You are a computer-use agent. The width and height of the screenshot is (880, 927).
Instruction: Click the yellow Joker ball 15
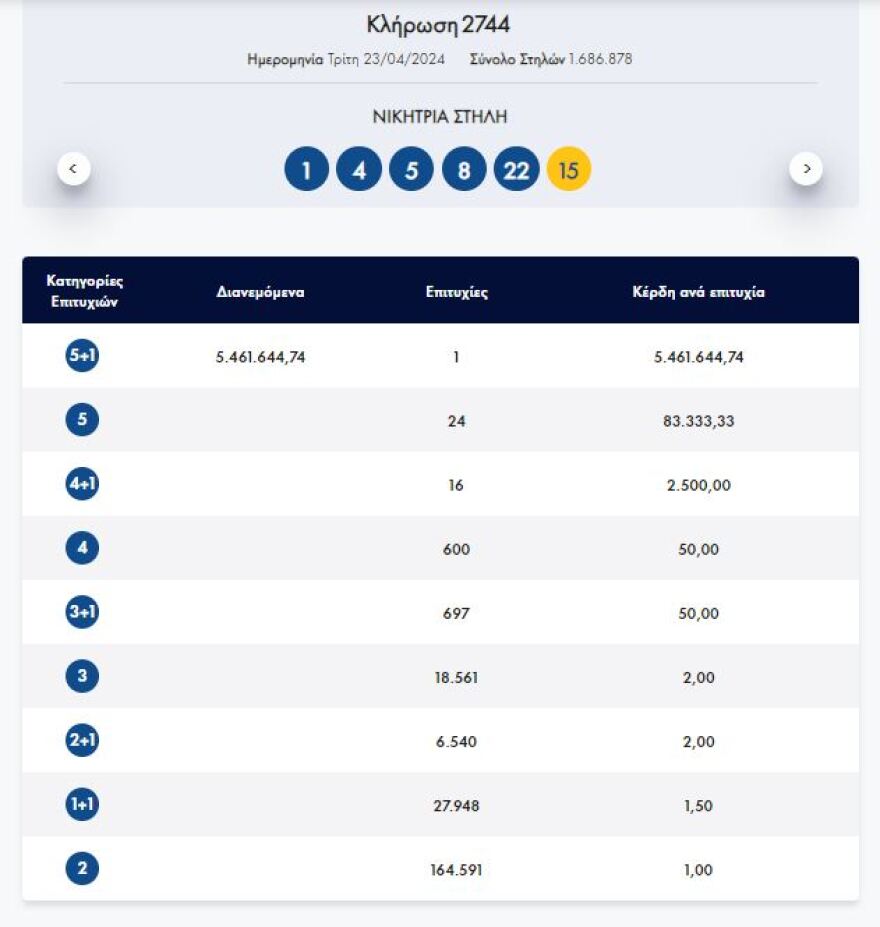[x=569, y=170]
